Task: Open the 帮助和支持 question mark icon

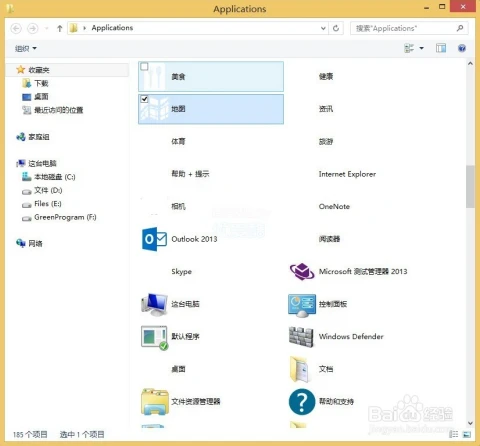Action: 302,402
